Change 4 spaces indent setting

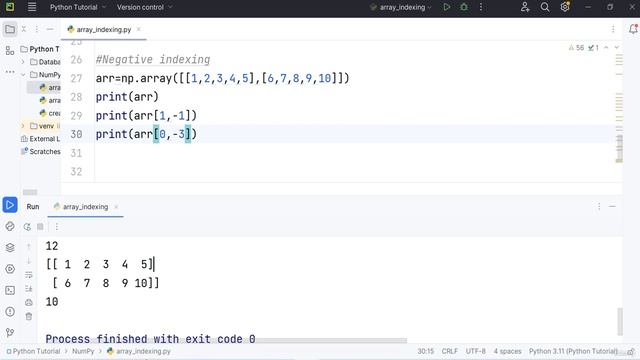pyautogui.click(x=507, y=351)
